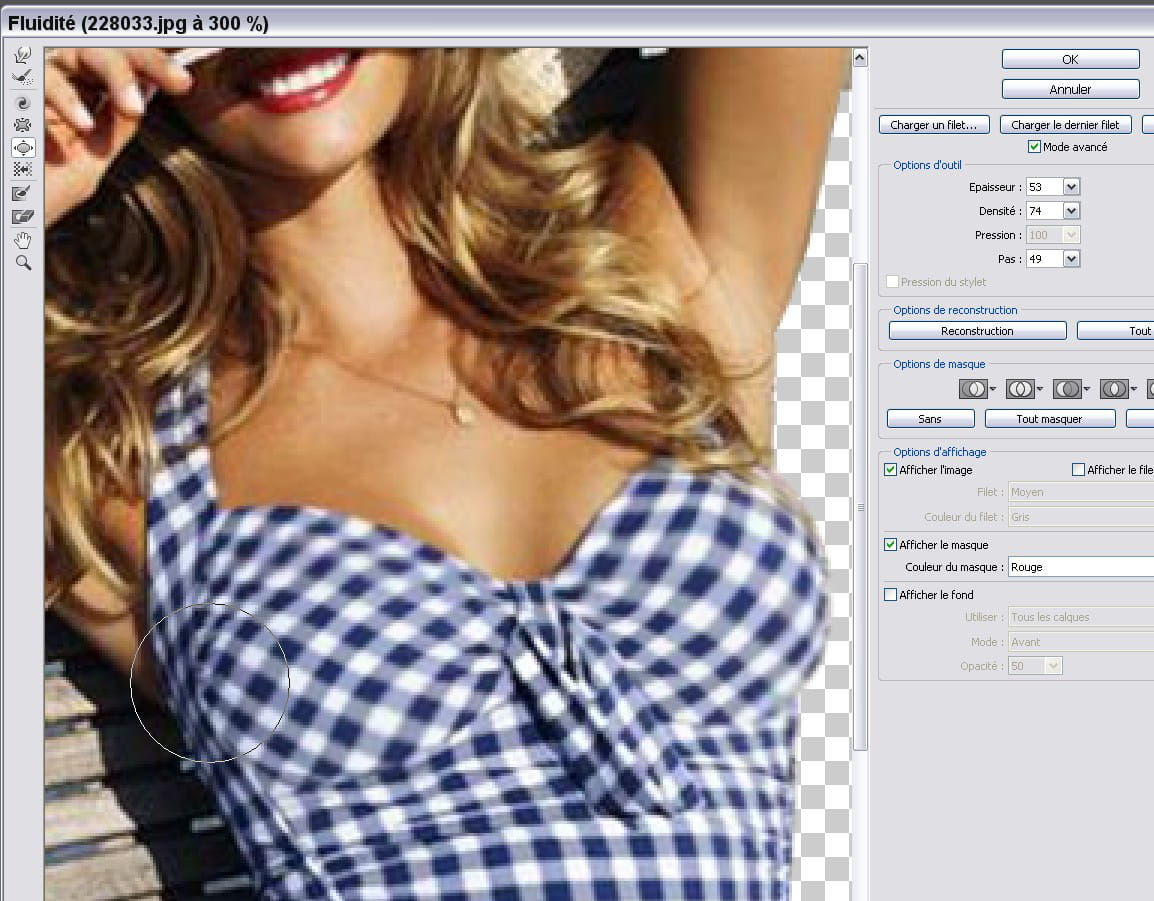Open the Densité dropdown arrow

[1071, 211]
